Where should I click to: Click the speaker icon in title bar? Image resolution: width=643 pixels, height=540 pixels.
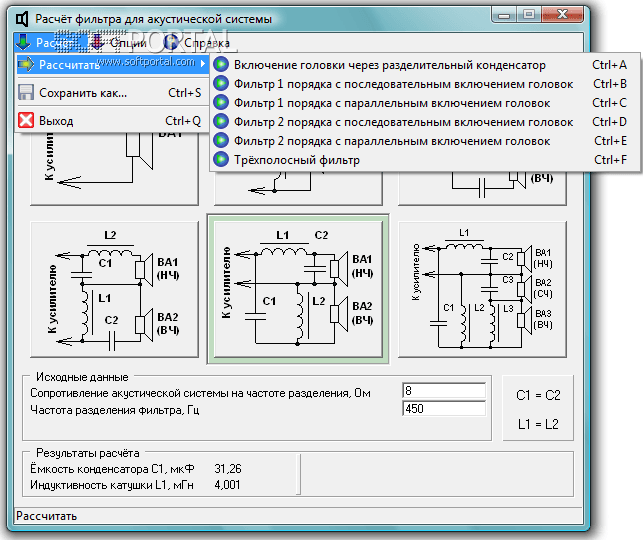click(x=22, y=19)
